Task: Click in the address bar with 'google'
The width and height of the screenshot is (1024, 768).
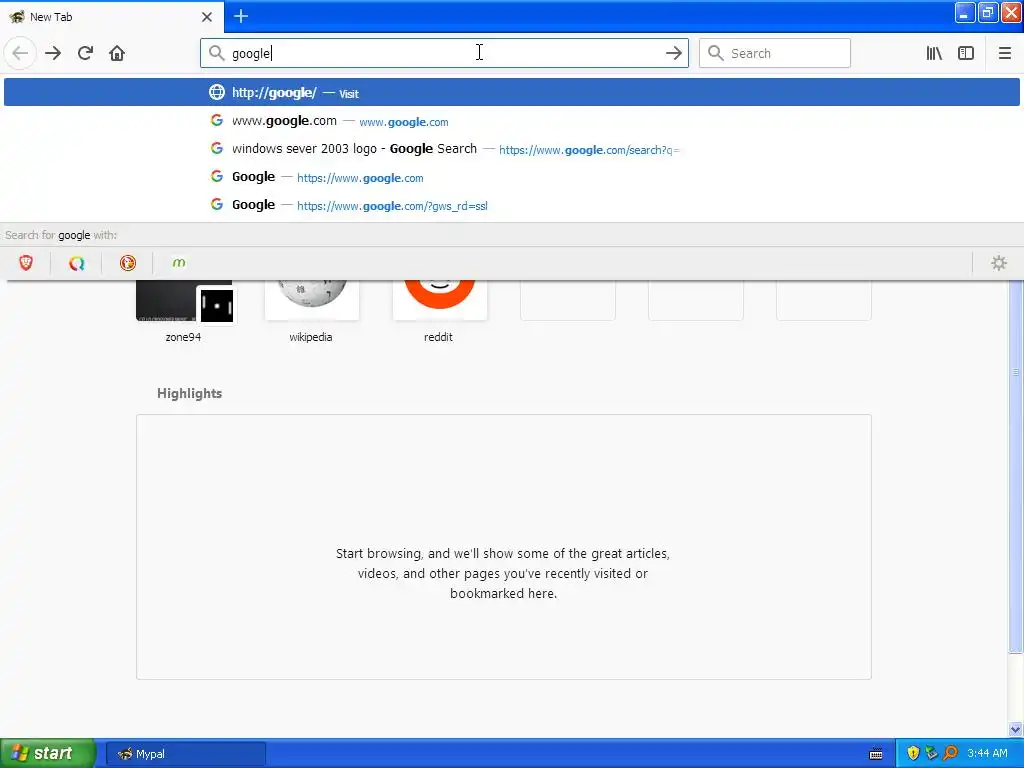Action: coord(444,53)
